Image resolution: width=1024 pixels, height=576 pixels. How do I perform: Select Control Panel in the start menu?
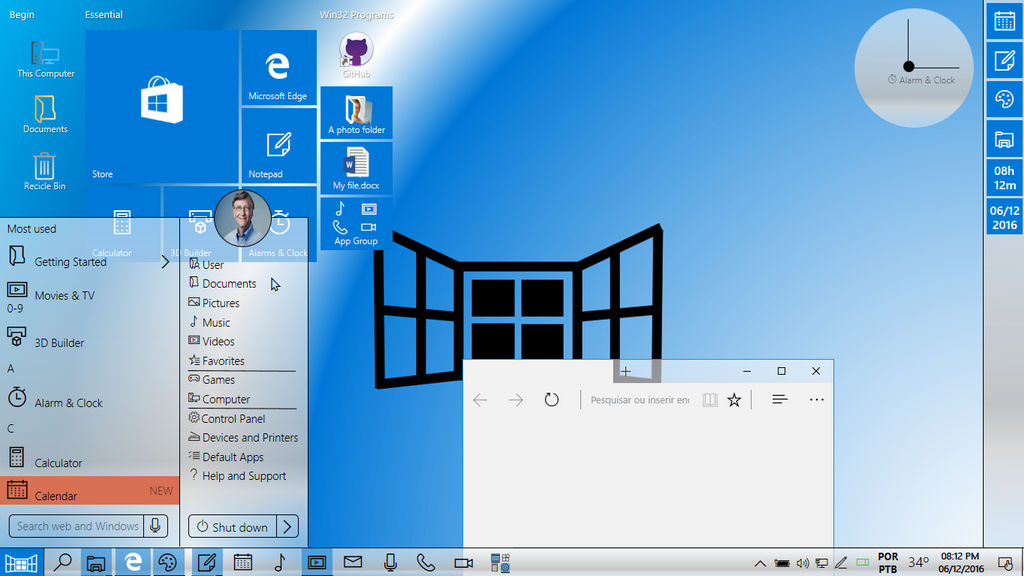pos(227,418)
